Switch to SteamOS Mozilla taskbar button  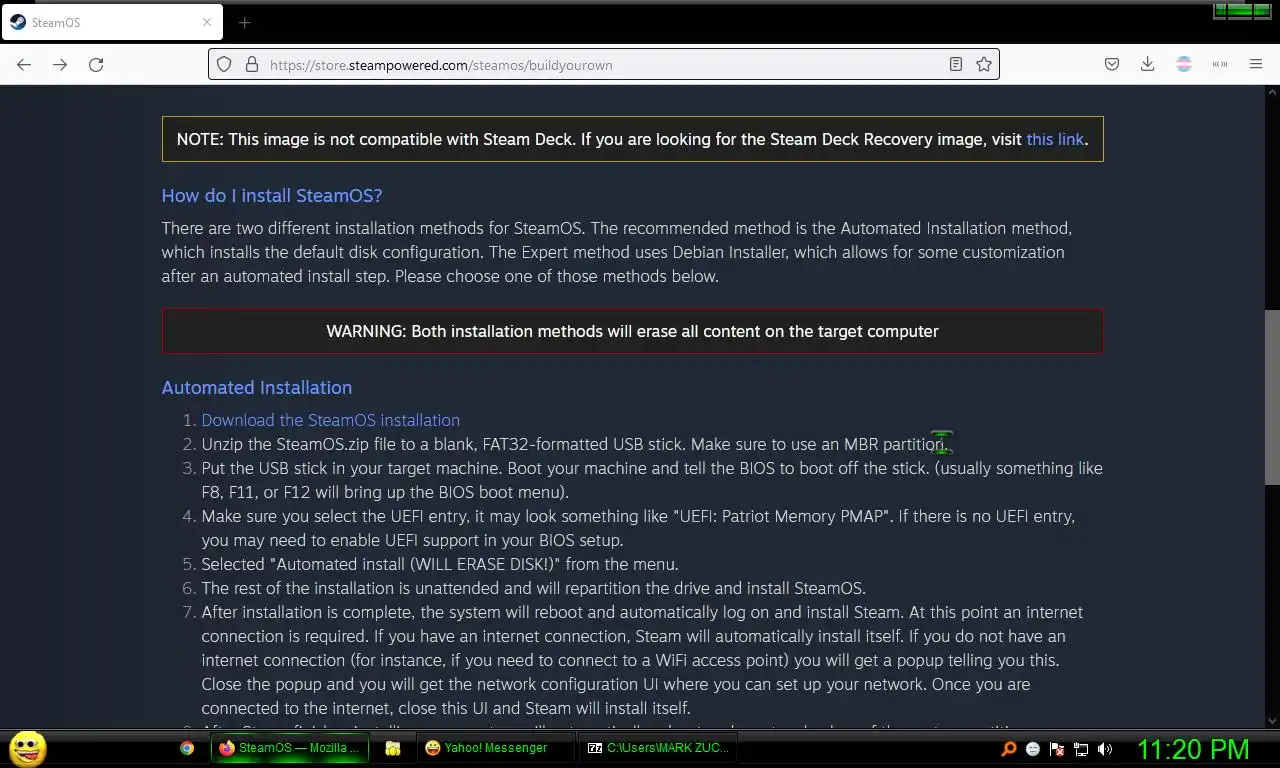pyautogui.click(x=289, y=748)
